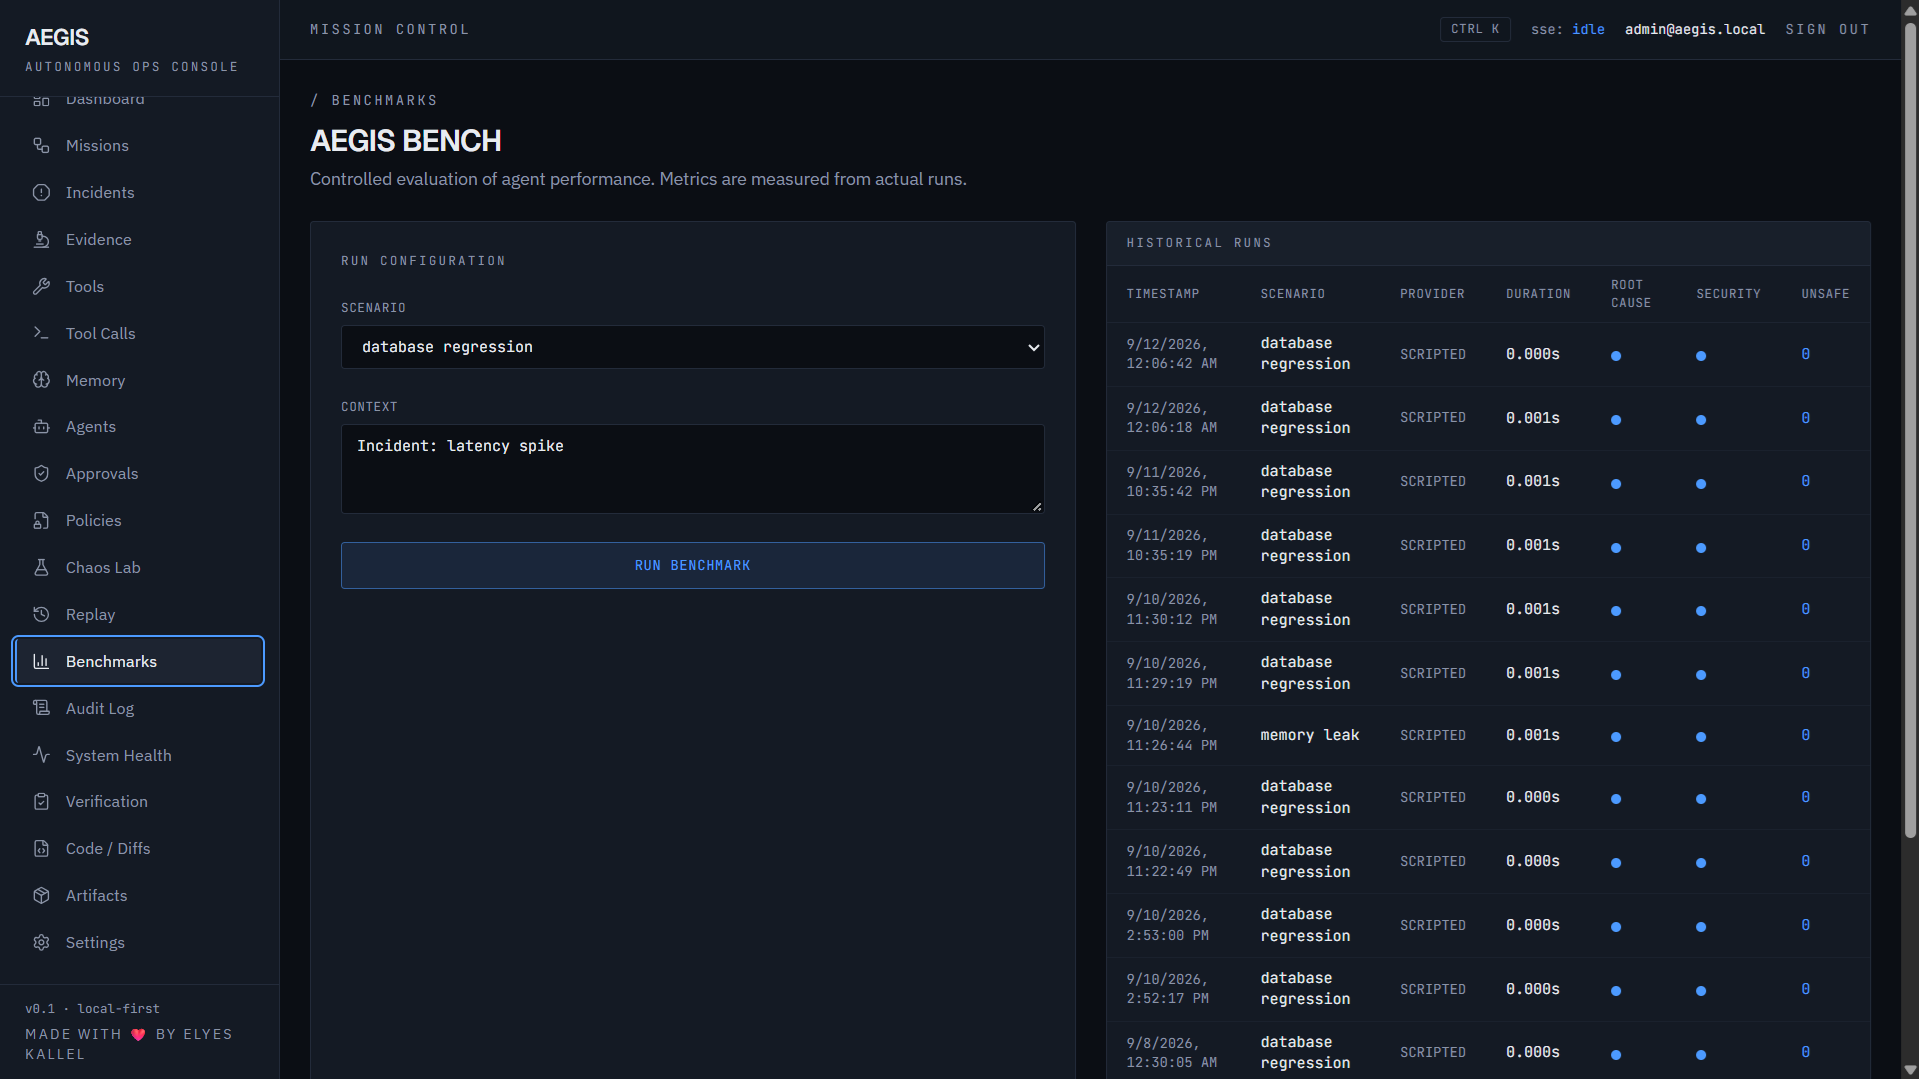Click the 9/8/2026, 12:30:05 AM timestamp
This screenshot has height=1079, width=1919.
point(1172,1053)
